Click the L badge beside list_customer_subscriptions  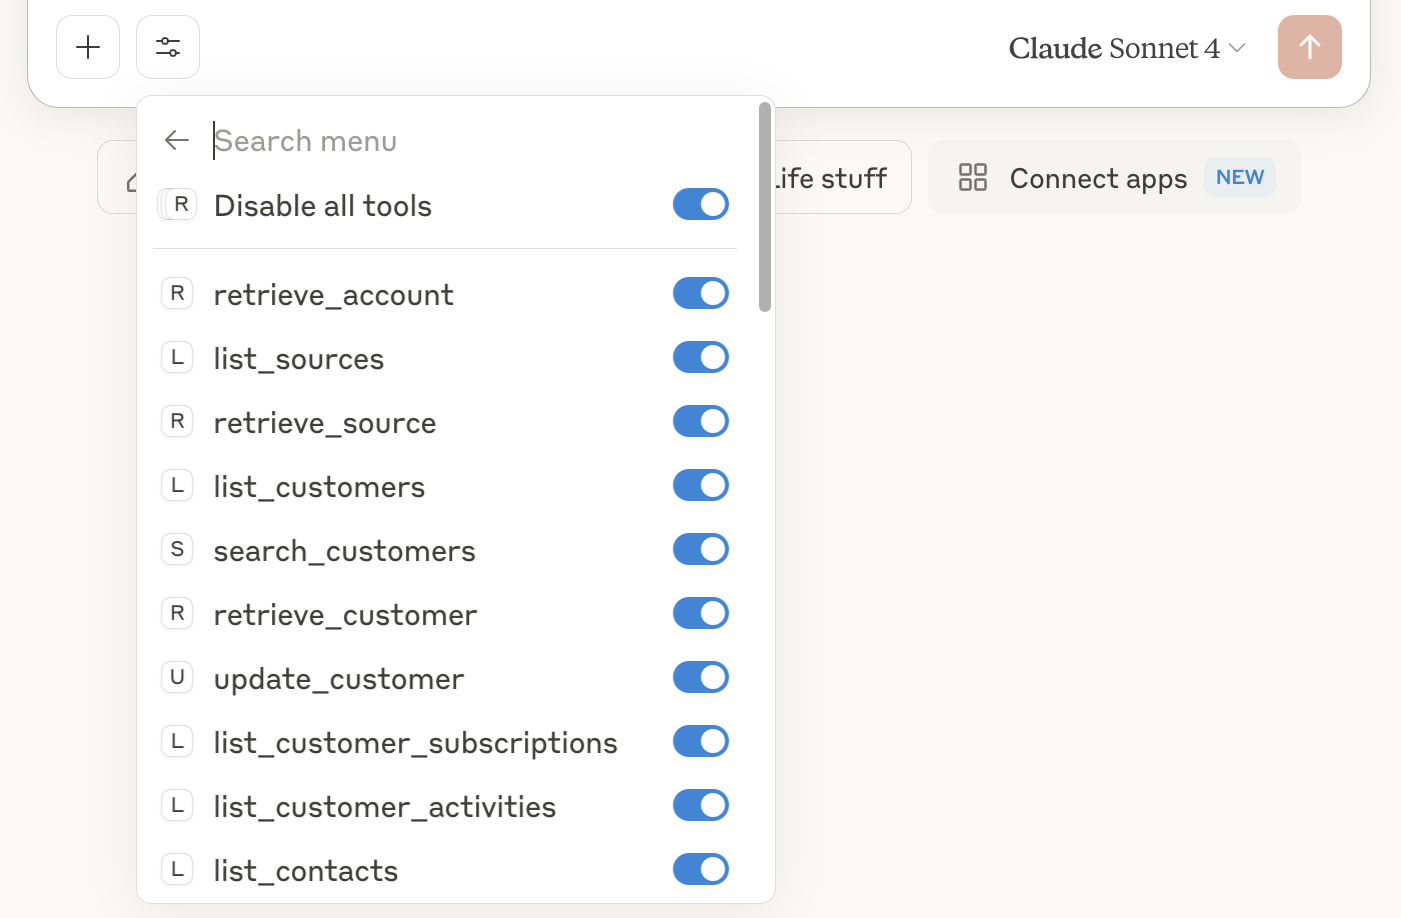(177, 741)
